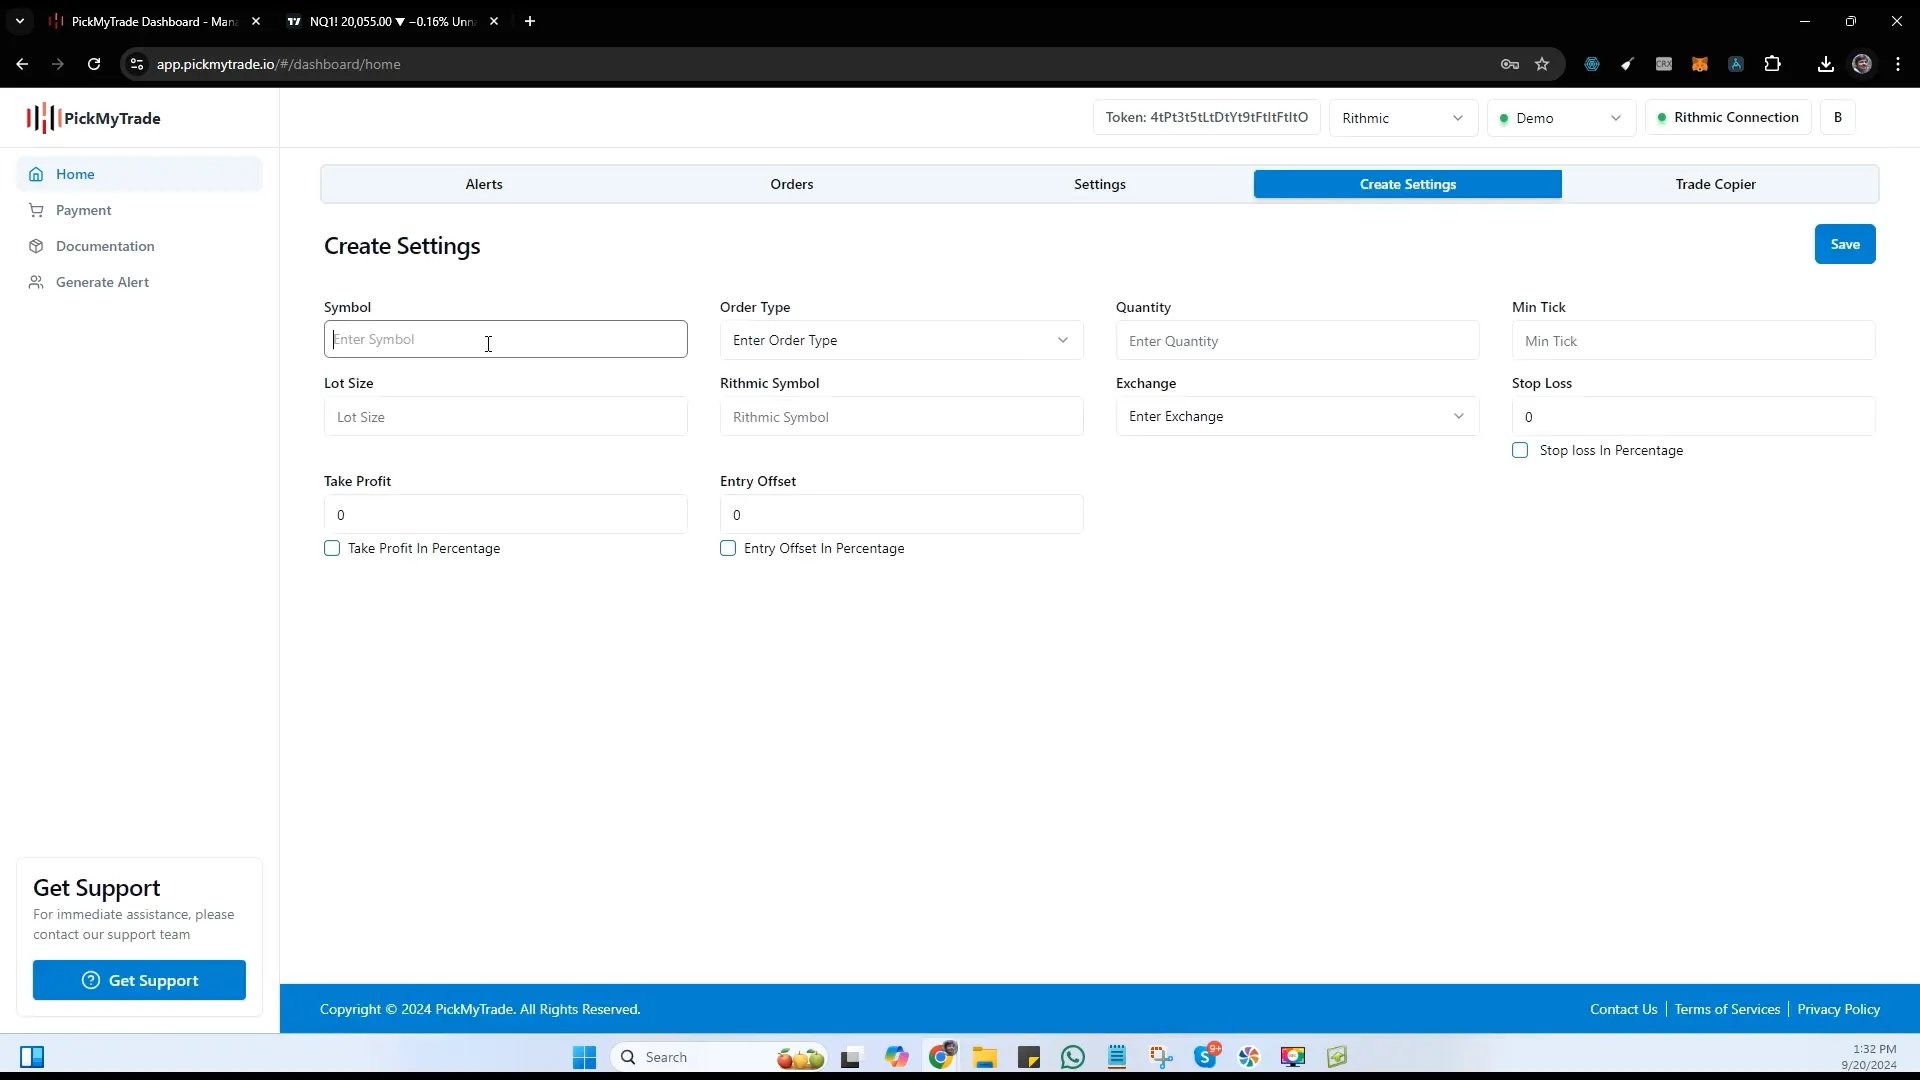1920x1080 pixels.
Task: Click the PickMyTrade home icon
Action: click(x=36, y=174)
